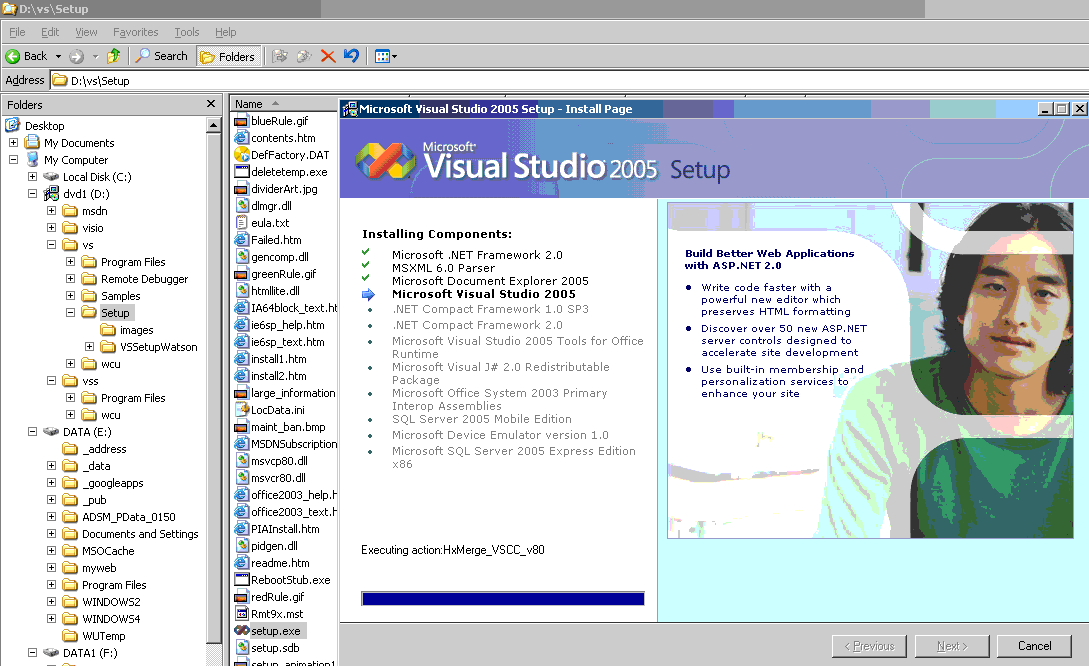Select the maint_ban.bmp file icon
This screenshot has height=666, width=1089.
(242, 426)
